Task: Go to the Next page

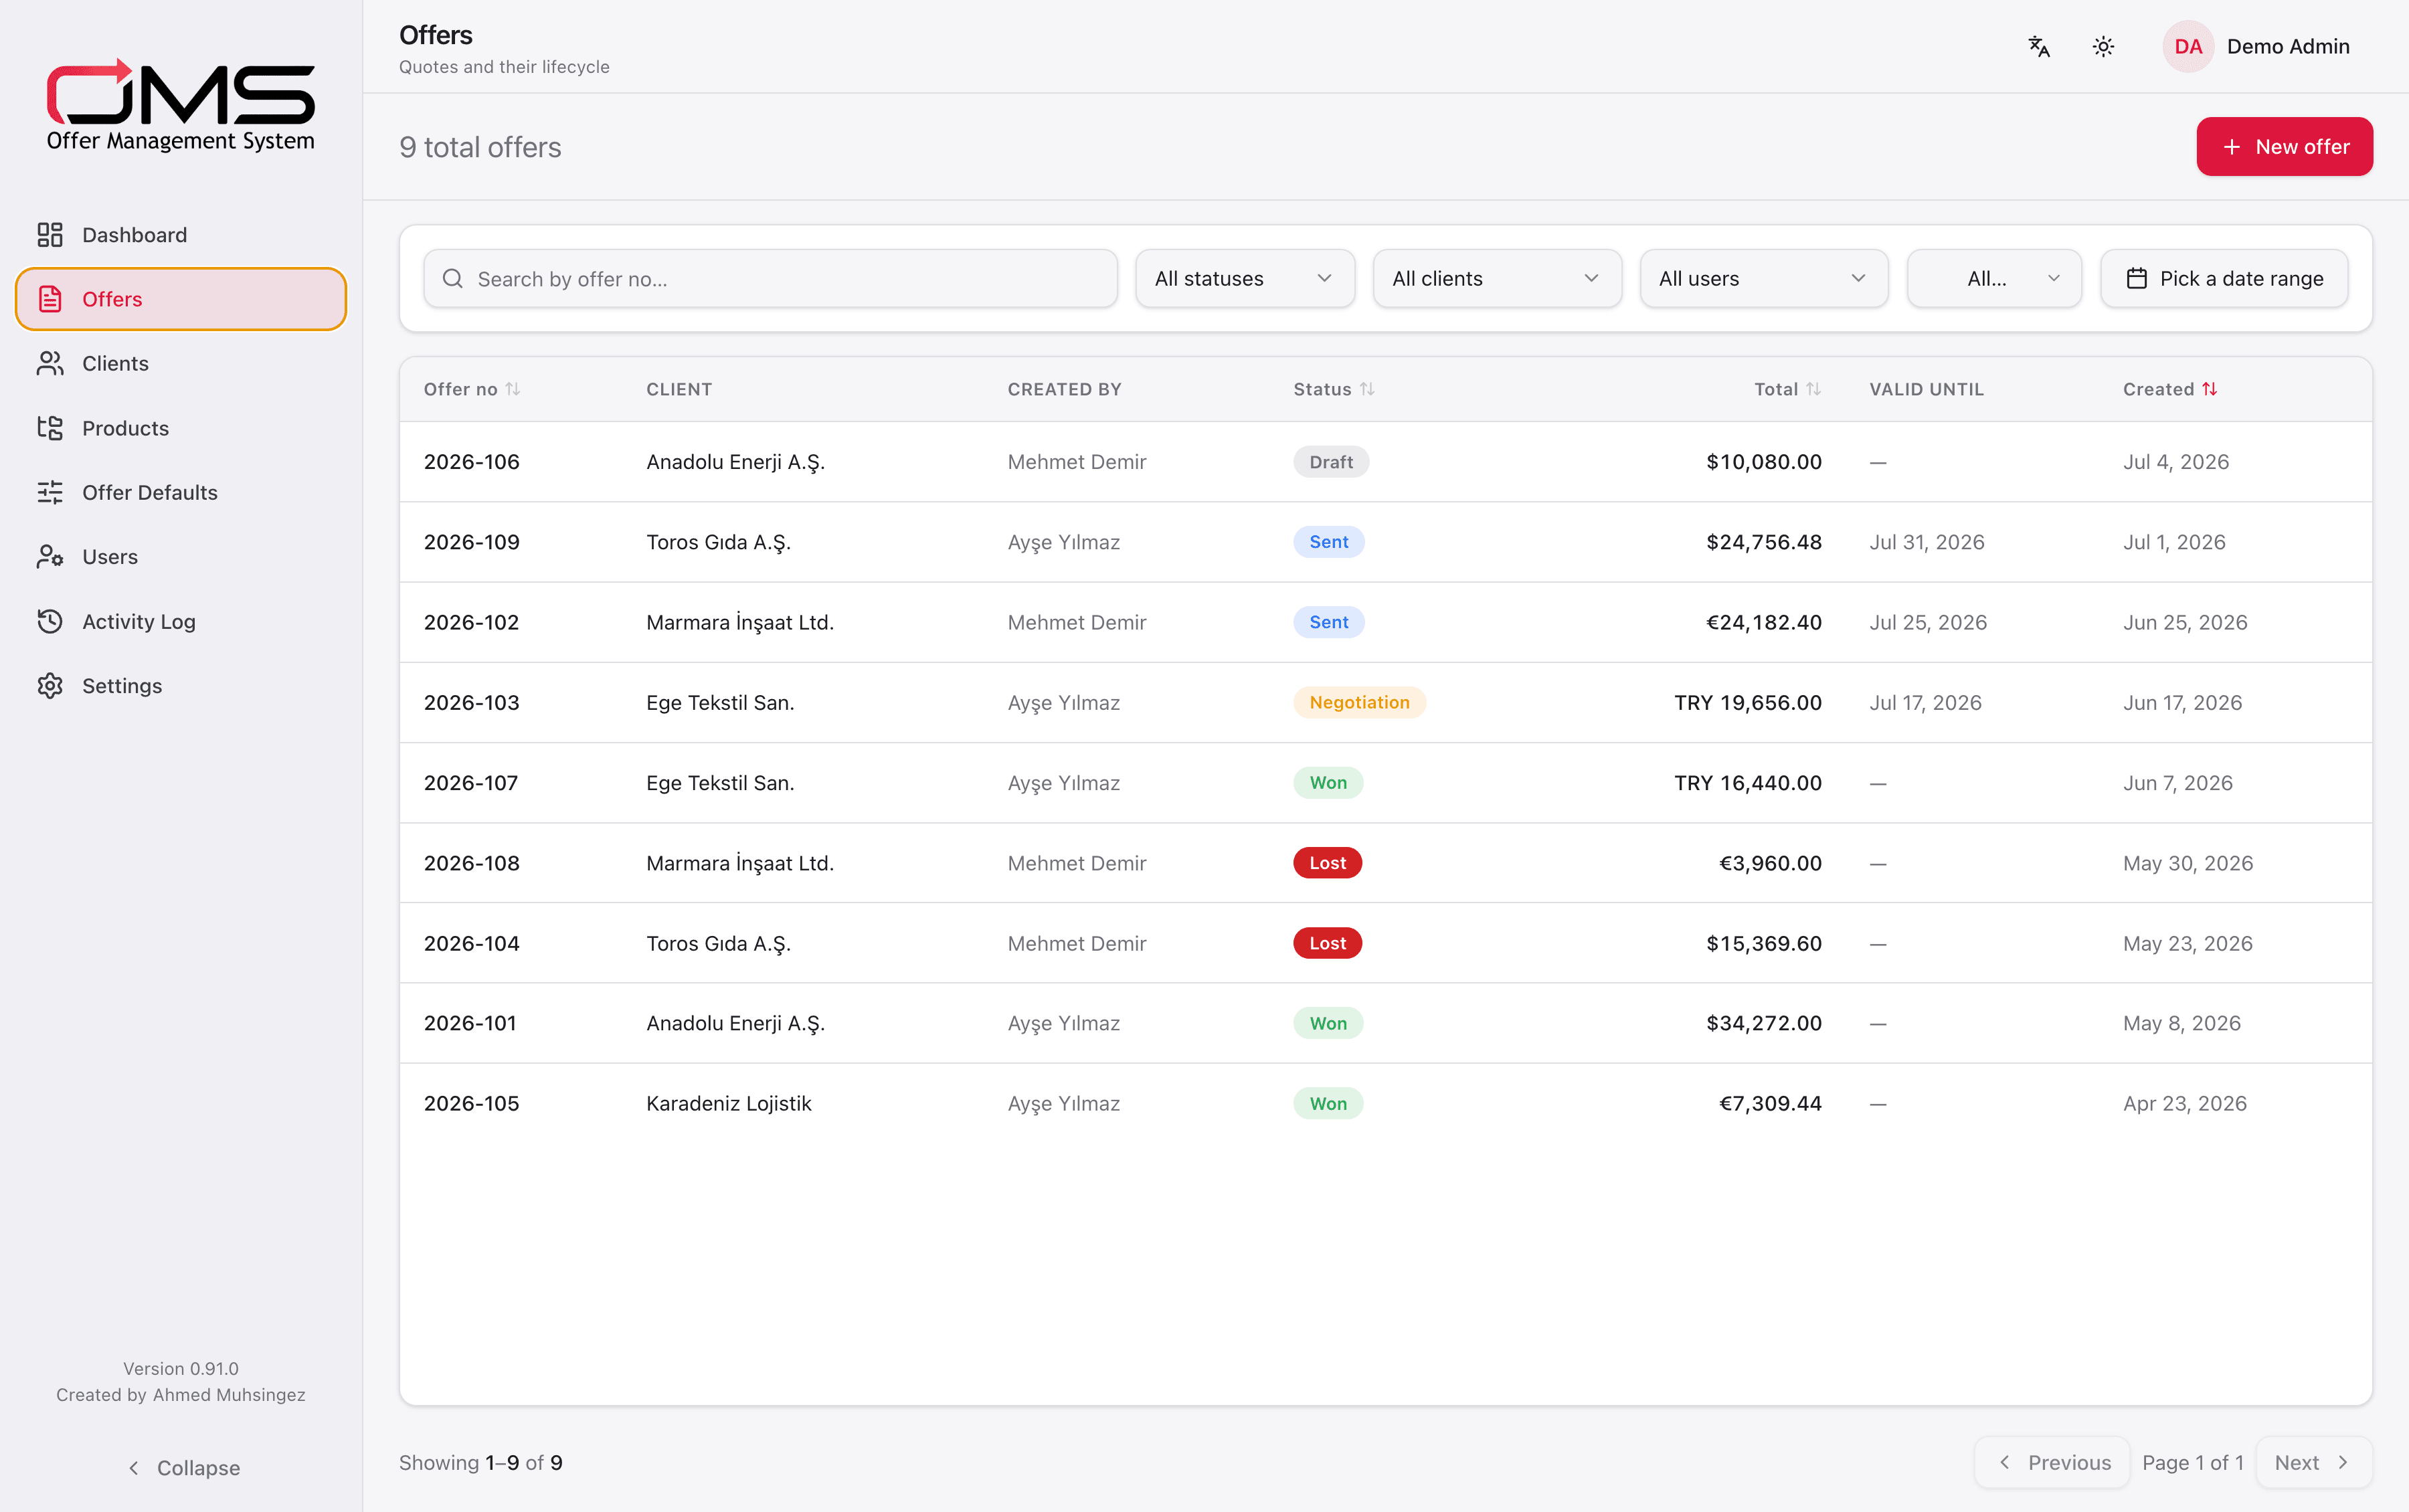Action: click(2314, 1463)
